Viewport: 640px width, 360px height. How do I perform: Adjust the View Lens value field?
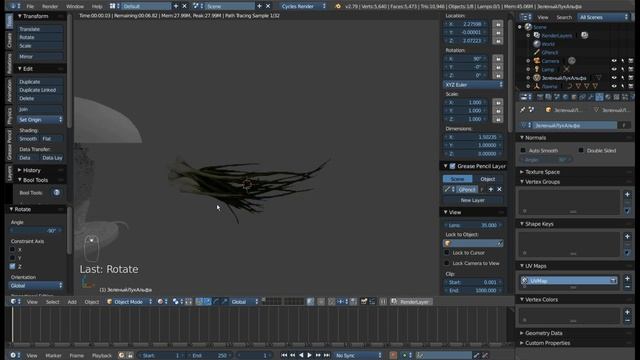[x=473, y=225]
